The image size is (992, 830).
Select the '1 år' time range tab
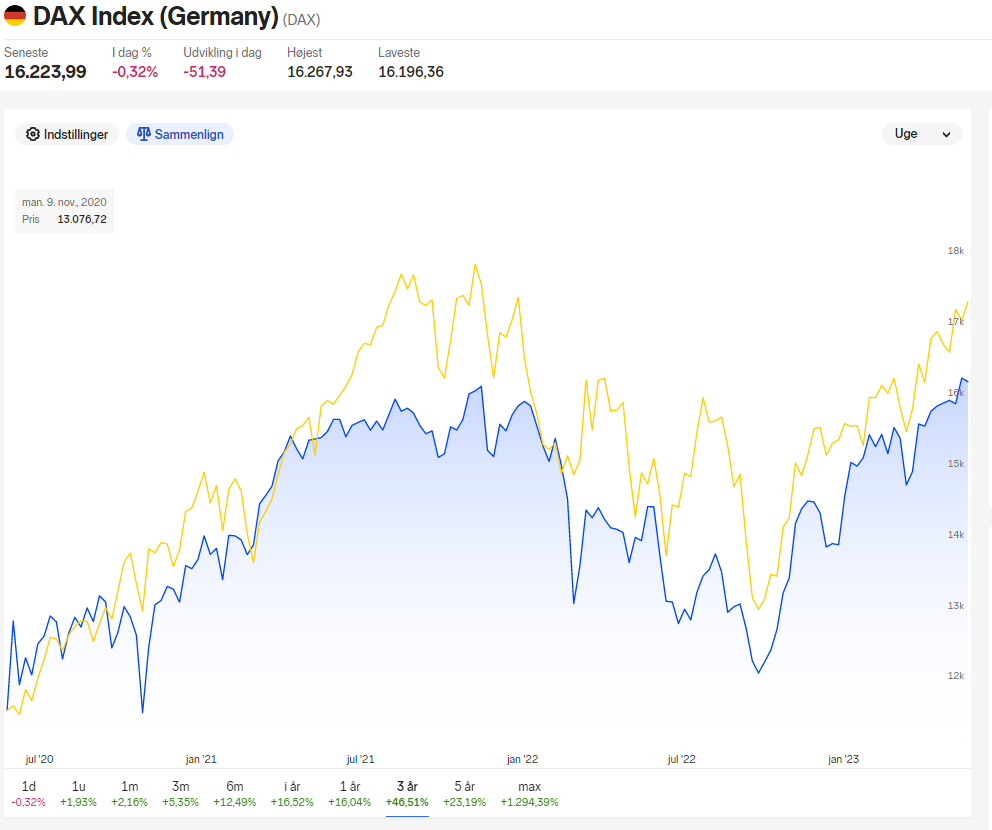(x=350, y=793)
